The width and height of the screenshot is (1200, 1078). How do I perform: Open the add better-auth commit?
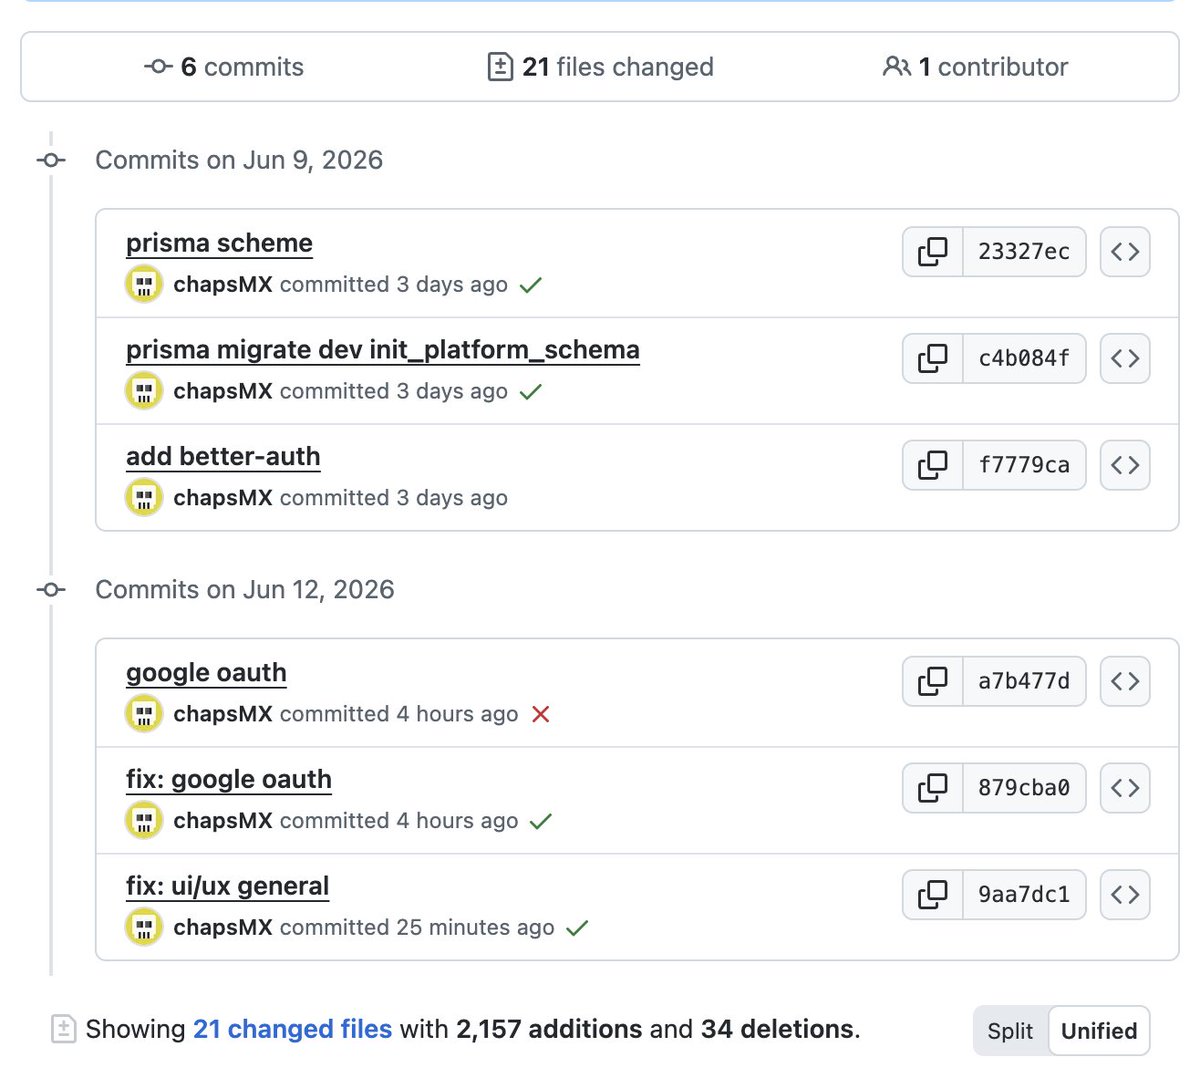click(223, 456)
